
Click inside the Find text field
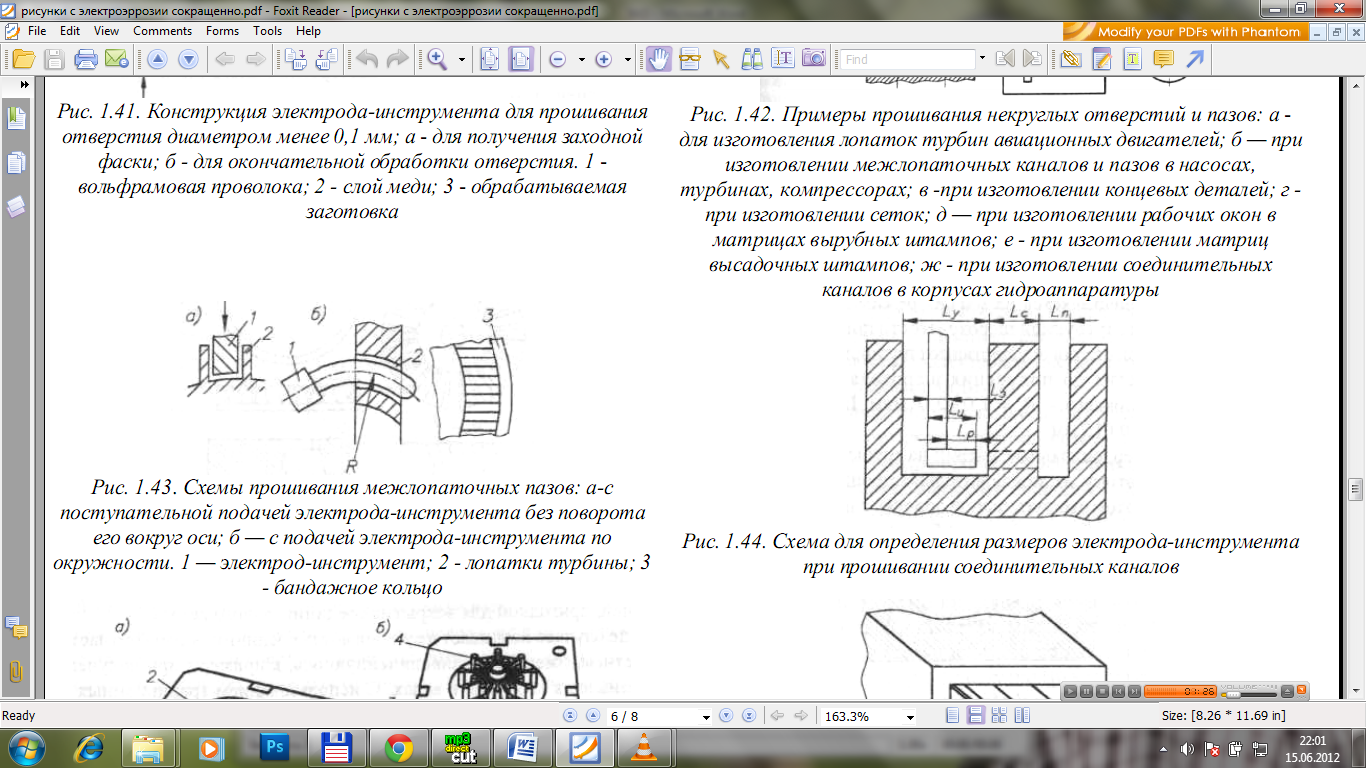908,59
